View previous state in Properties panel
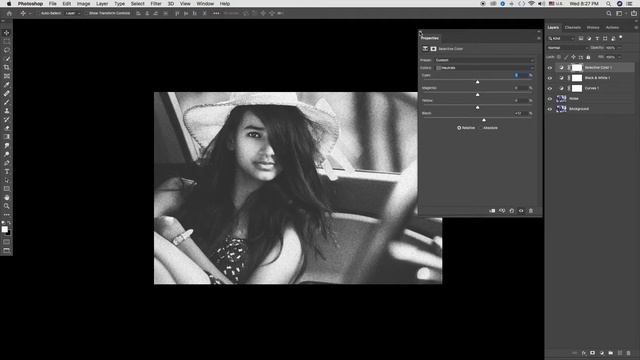This screenshot has width=640, height=360. (x=502, y=211)
